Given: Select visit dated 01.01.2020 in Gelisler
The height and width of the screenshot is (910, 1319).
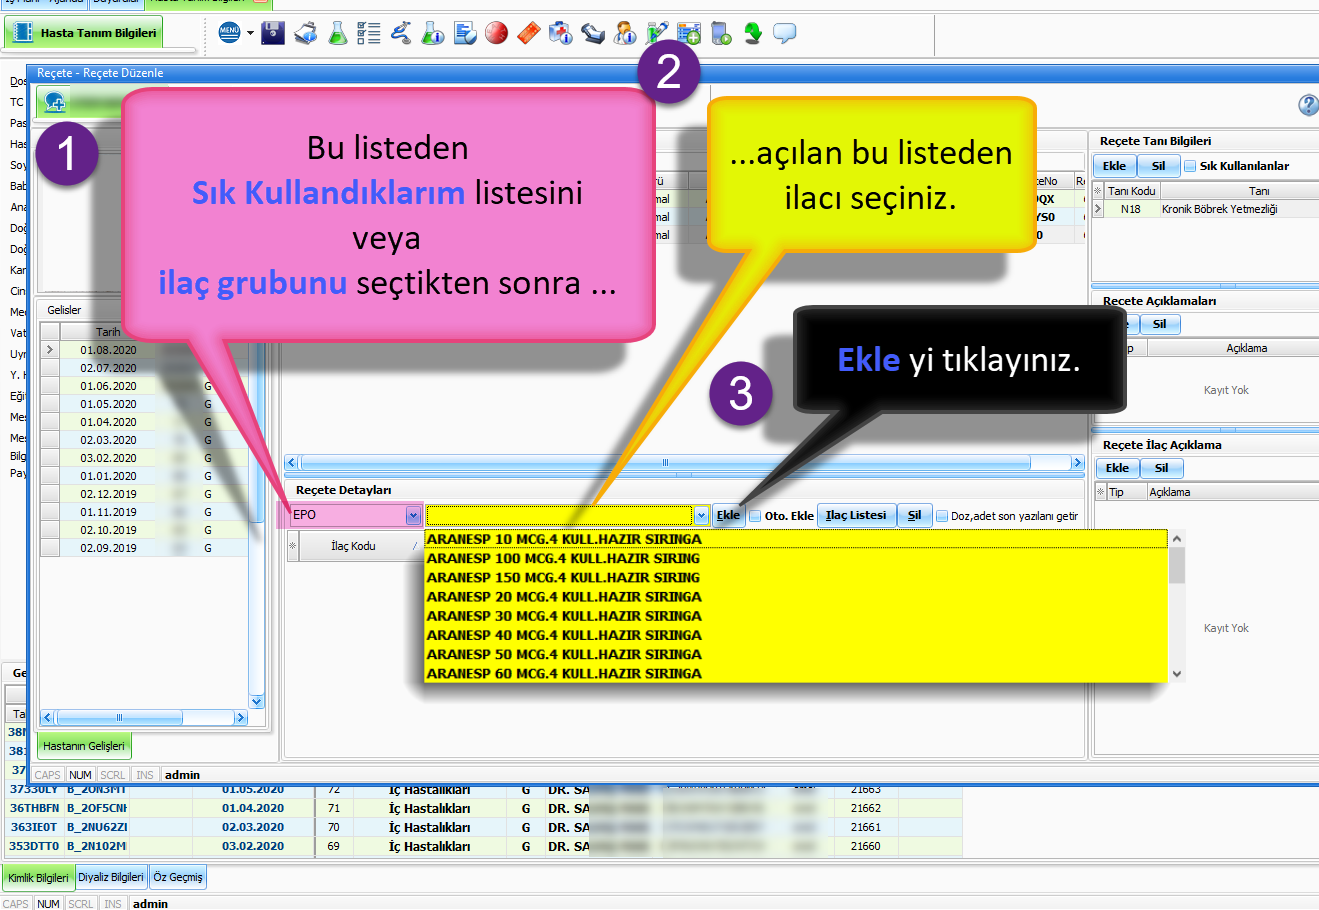Looking at the screenshot, I should pyautogui.click(x=144, y=476).
